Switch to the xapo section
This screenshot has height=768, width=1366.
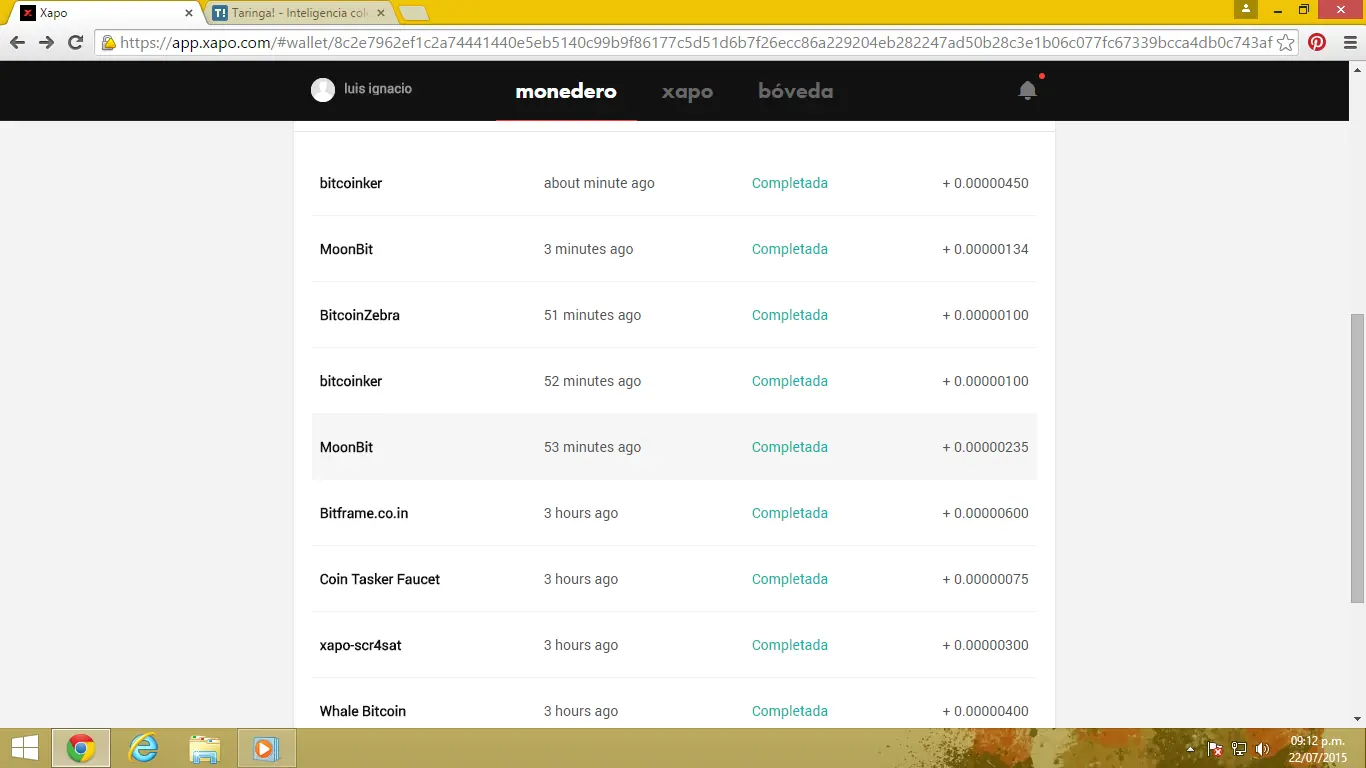pyautogui.click(x=687, y=92)
